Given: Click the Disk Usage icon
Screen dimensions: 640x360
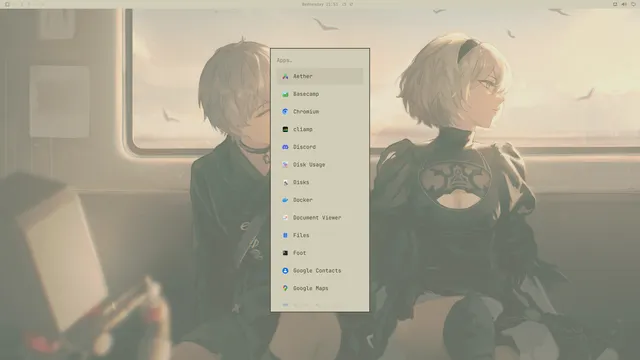Looking at the screenshot, I should click(x=285, y=164).
